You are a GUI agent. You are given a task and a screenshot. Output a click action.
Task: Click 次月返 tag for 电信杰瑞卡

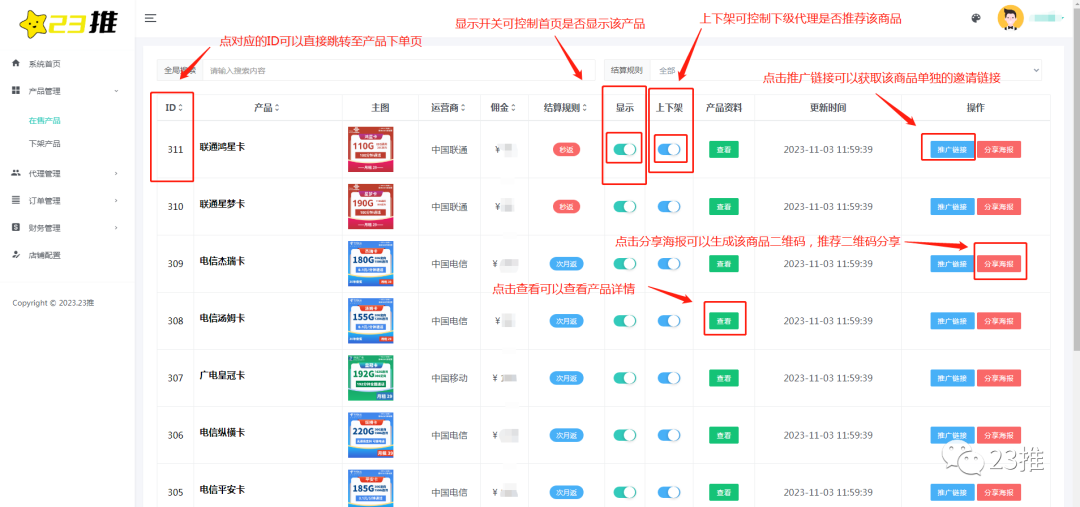(x=566, y=264)
